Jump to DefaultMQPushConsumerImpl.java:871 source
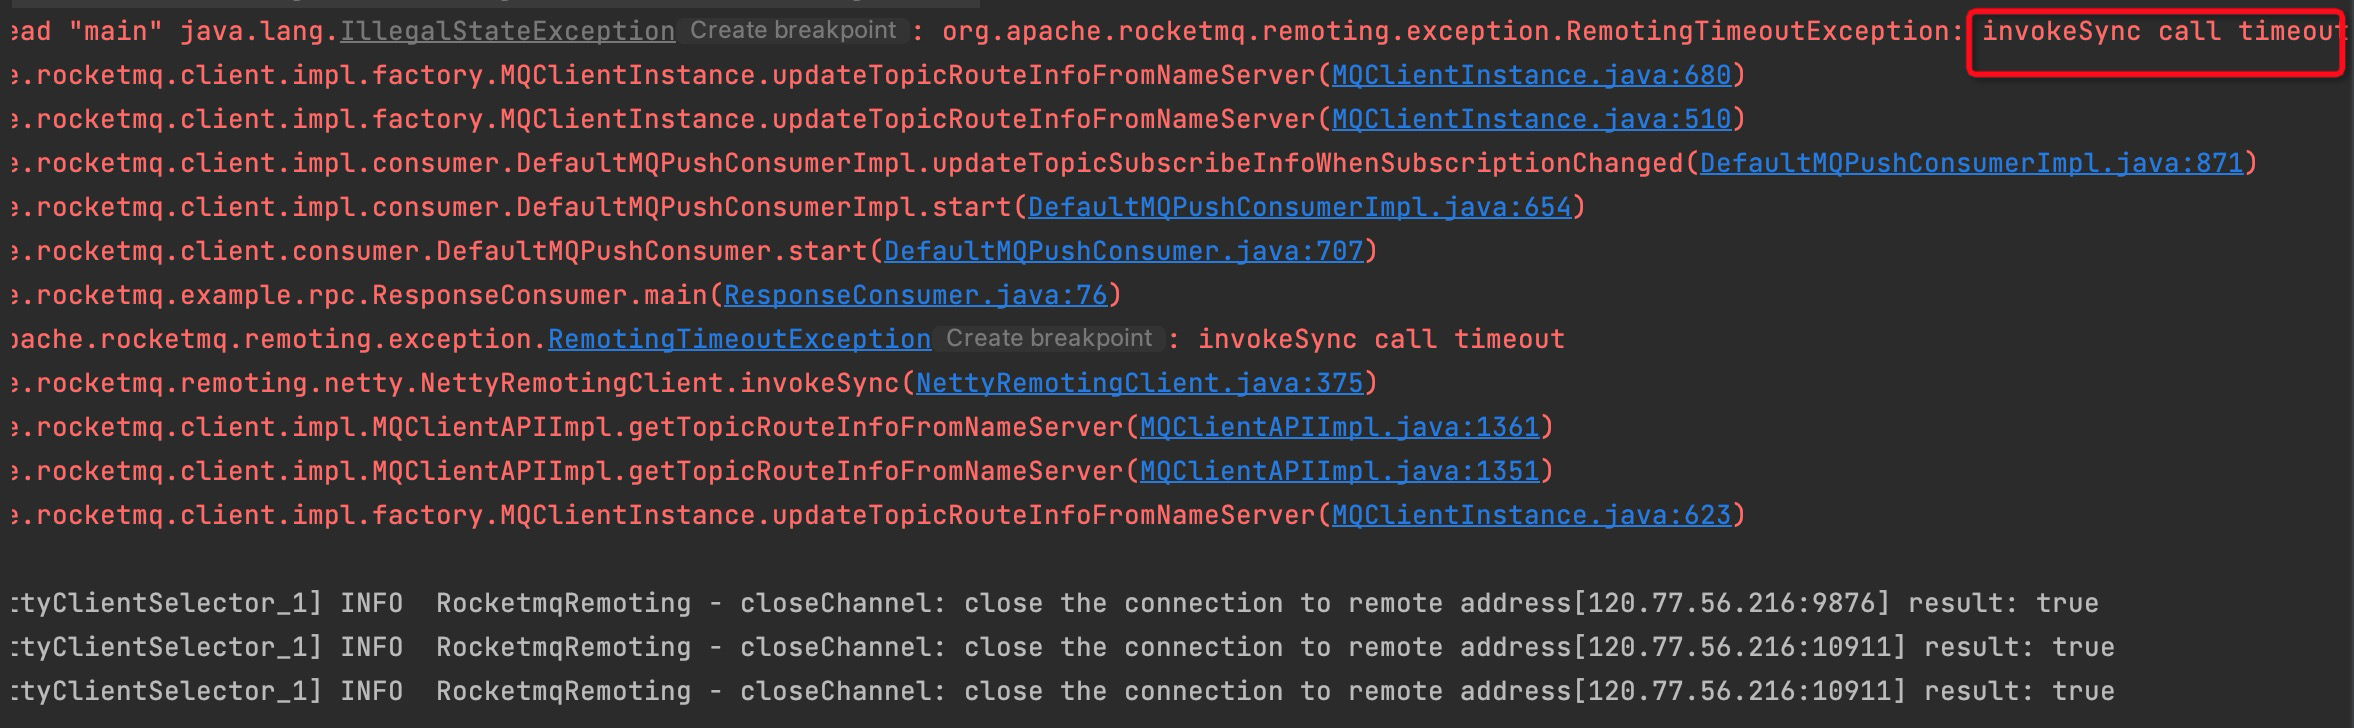2354x728 pixels. point(1971,163)
